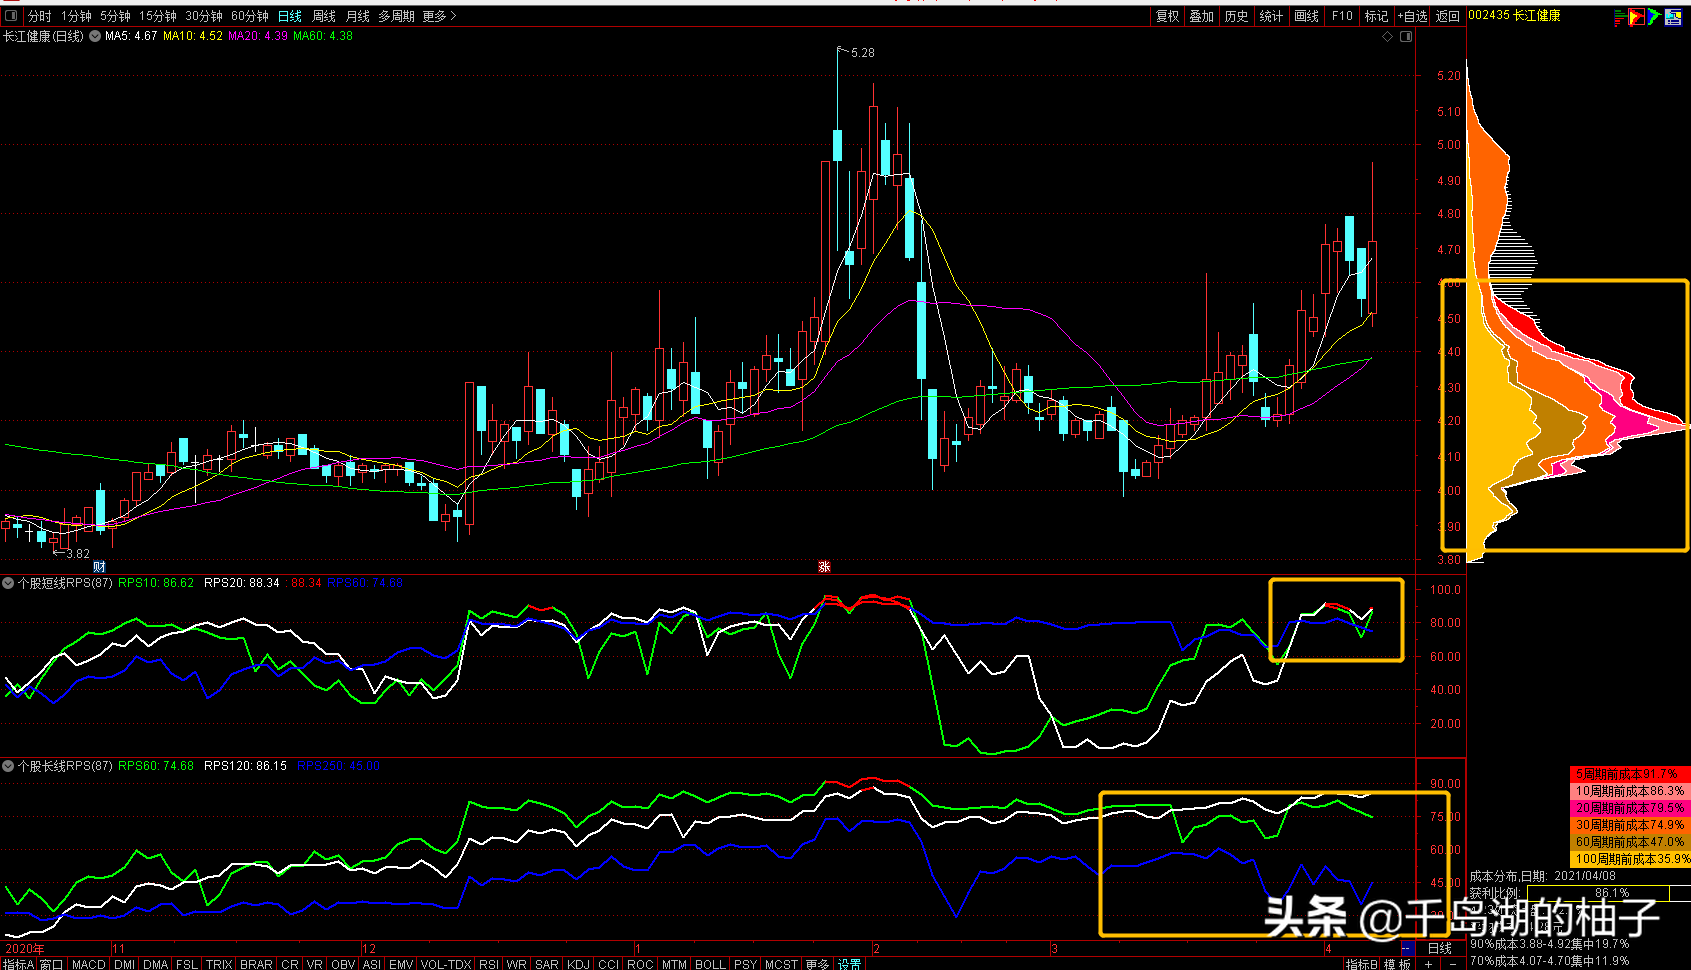
Task: Expand the 更多 timeframe menu at top
Action: pyautogui.click(x=439, y=16)
